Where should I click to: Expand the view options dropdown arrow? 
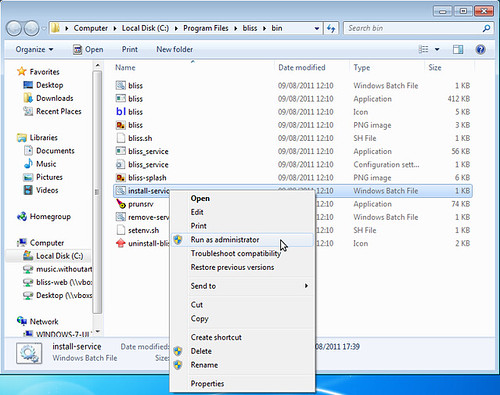pyautogui.click(x=437, y=50)
